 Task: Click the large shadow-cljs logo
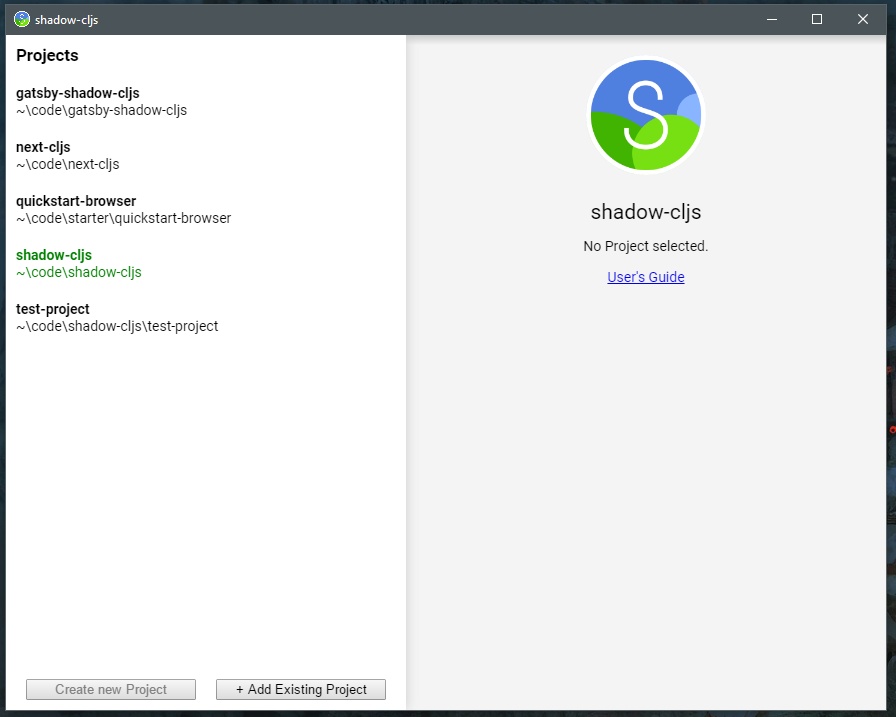646,115
